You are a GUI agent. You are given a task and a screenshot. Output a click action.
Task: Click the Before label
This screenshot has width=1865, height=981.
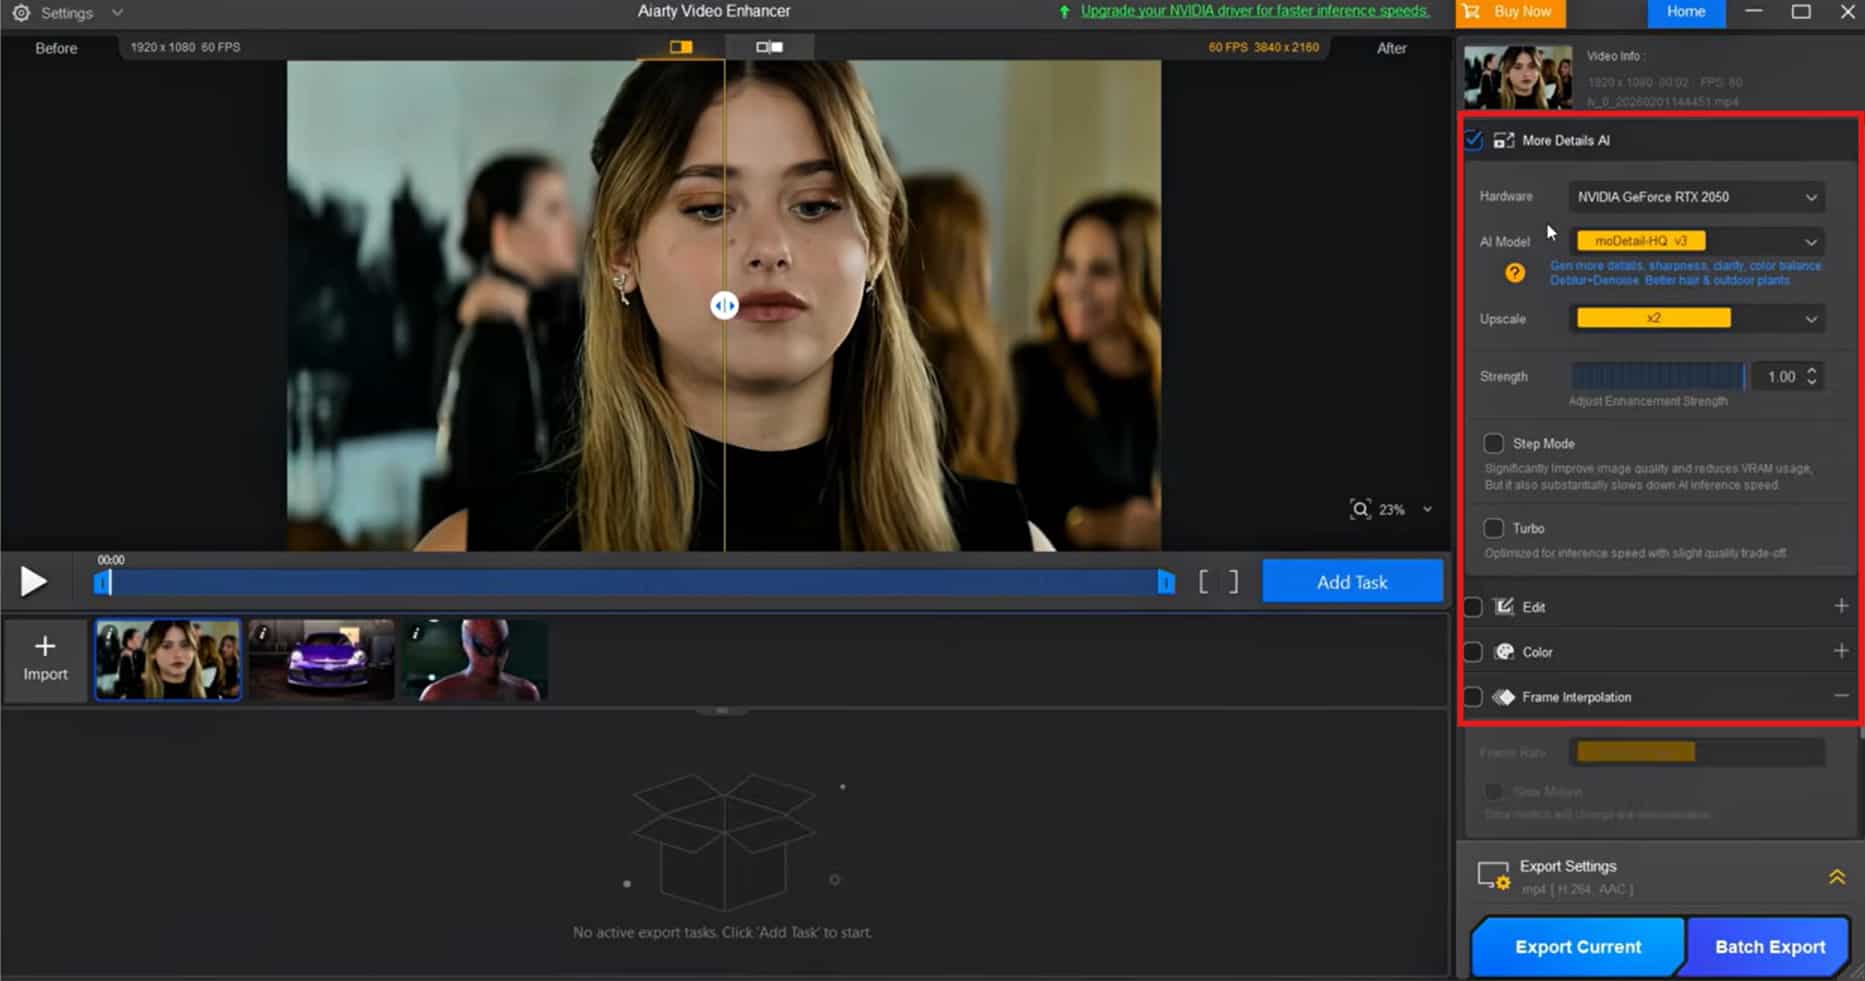click(x=56, y=48)
